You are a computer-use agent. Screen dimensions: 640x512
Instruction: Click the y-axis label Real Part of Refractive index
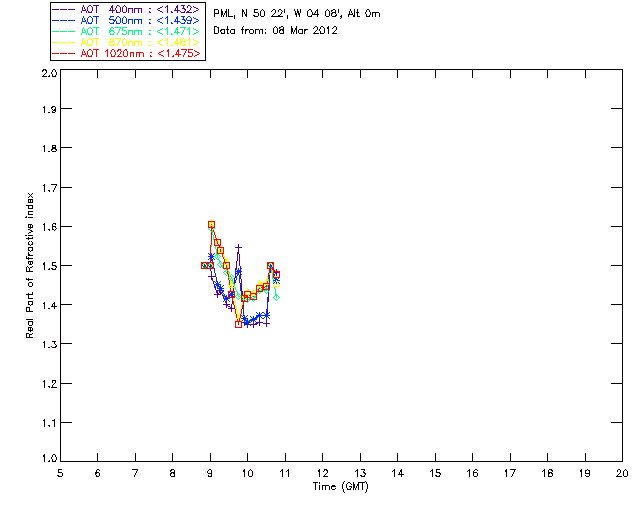coord(29,265)
